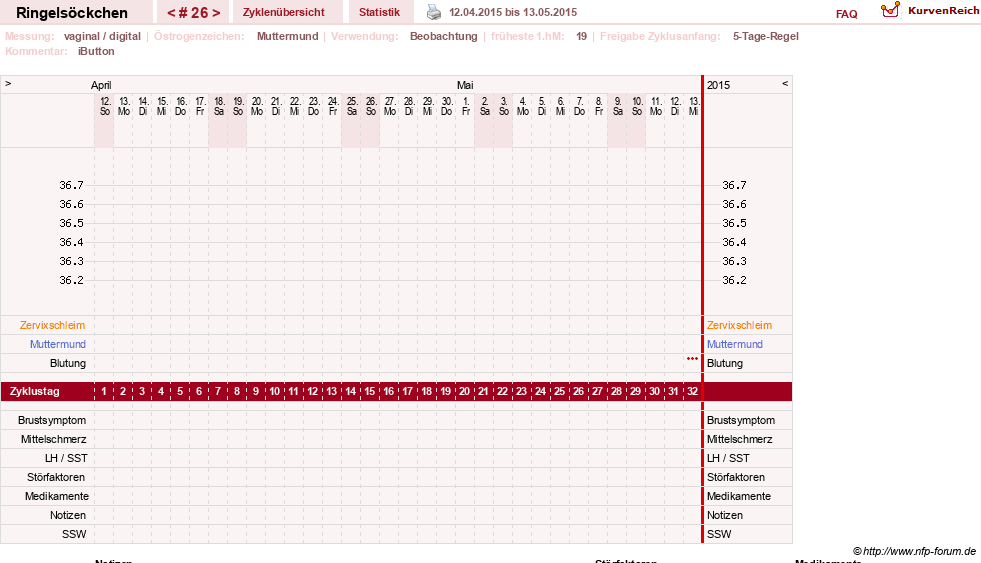Open the FAQ link

pos(846,14)
